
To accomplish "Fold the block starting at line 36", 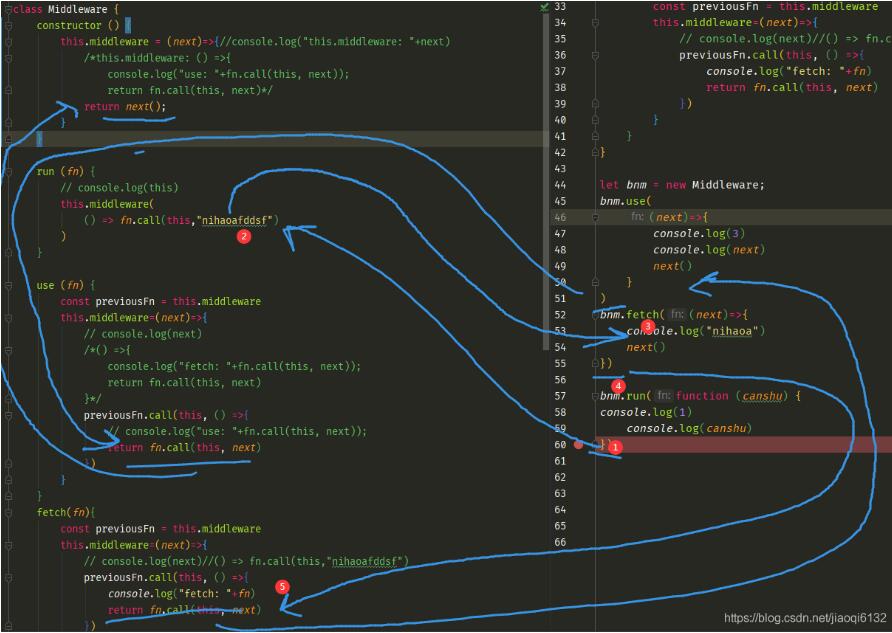I will coord(595,55).
